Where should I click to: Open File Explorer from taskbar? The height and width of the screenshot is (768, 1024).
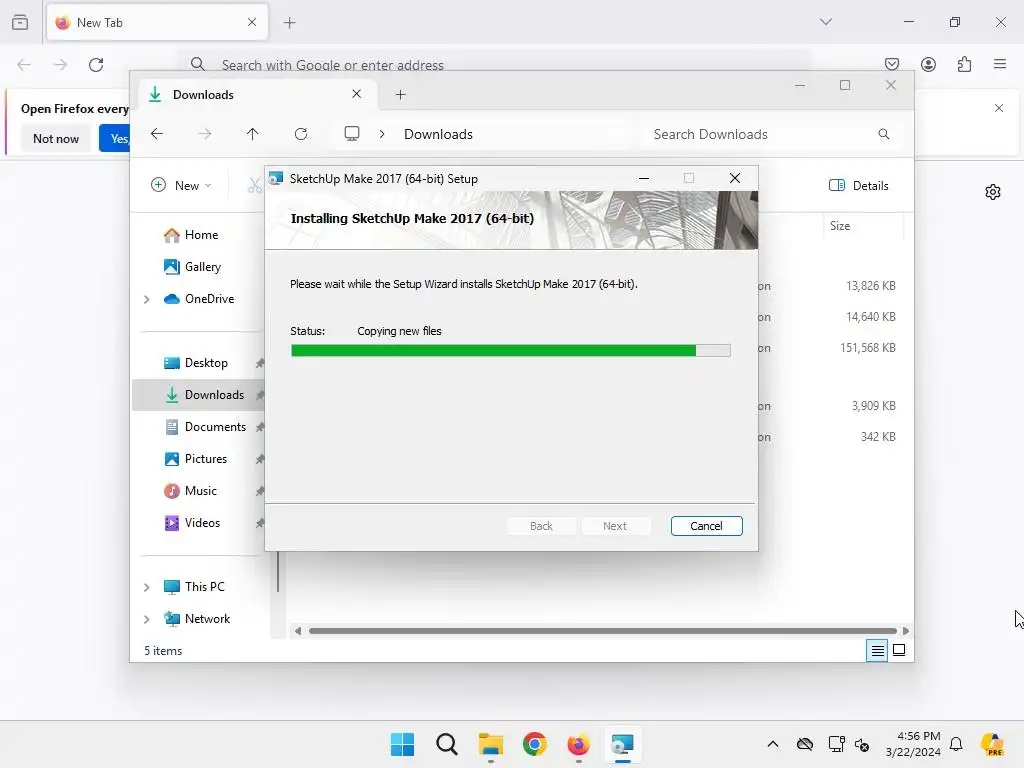click(490, 744)
